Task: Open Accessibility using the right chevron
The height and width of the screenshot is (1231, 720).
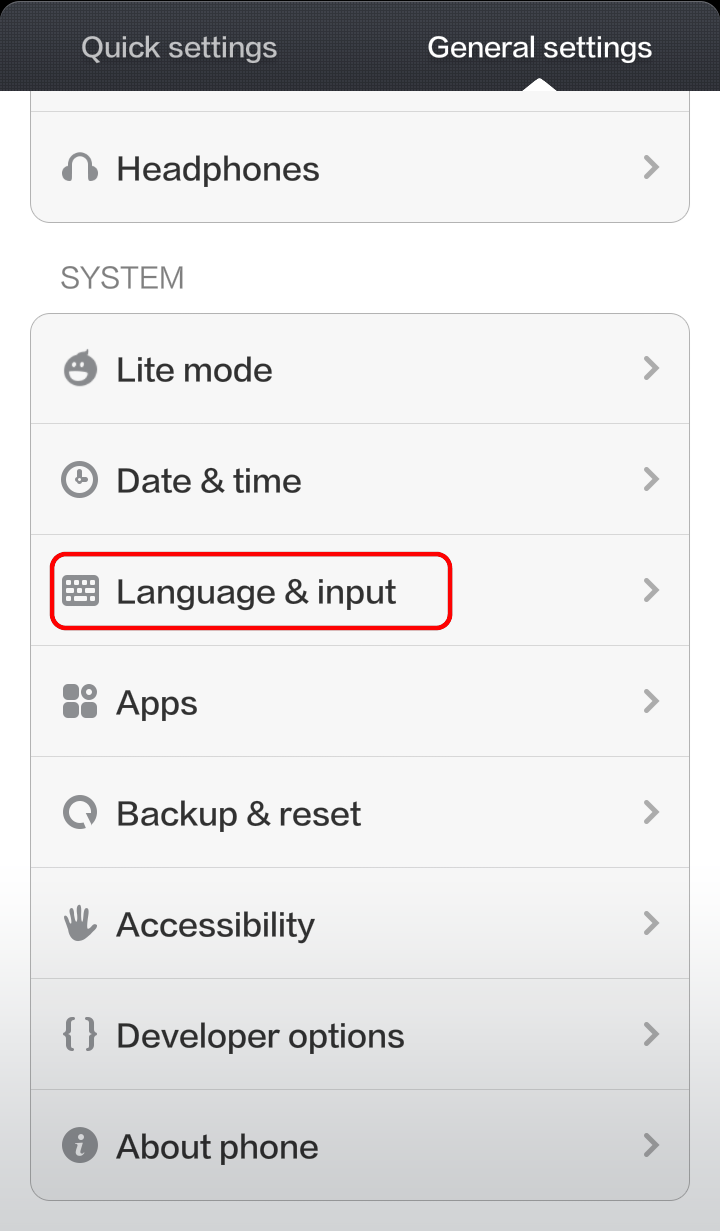Action: (651, 924)
